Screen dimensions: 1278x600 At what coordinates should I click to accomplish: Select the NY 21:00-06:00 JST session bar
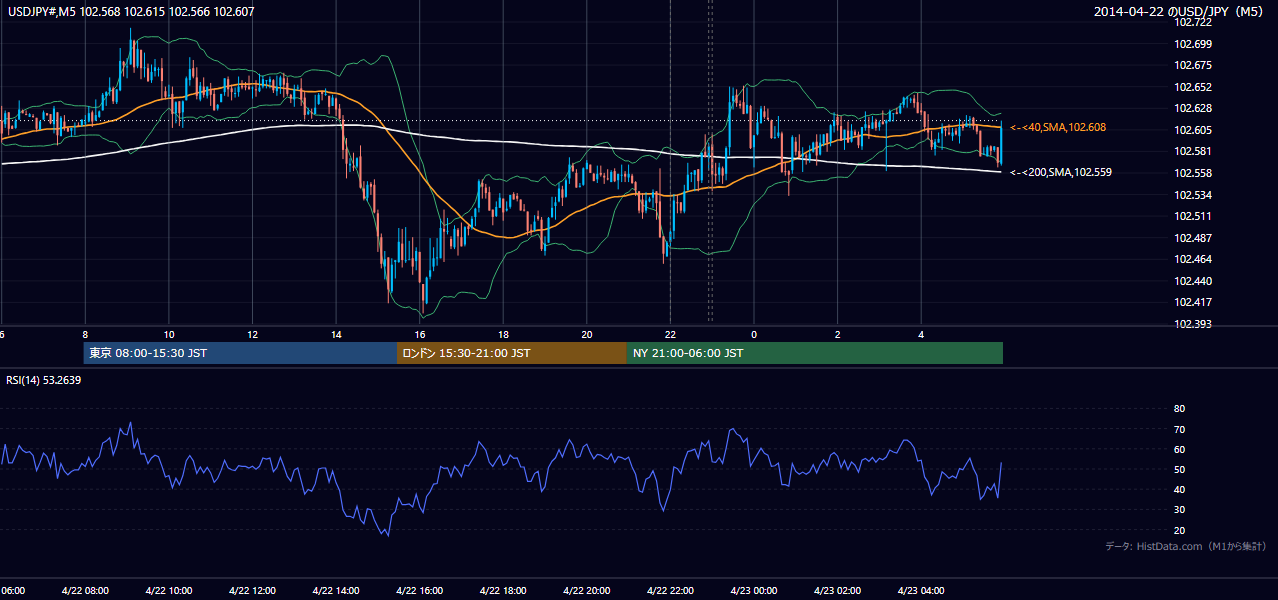click(815, 353)
